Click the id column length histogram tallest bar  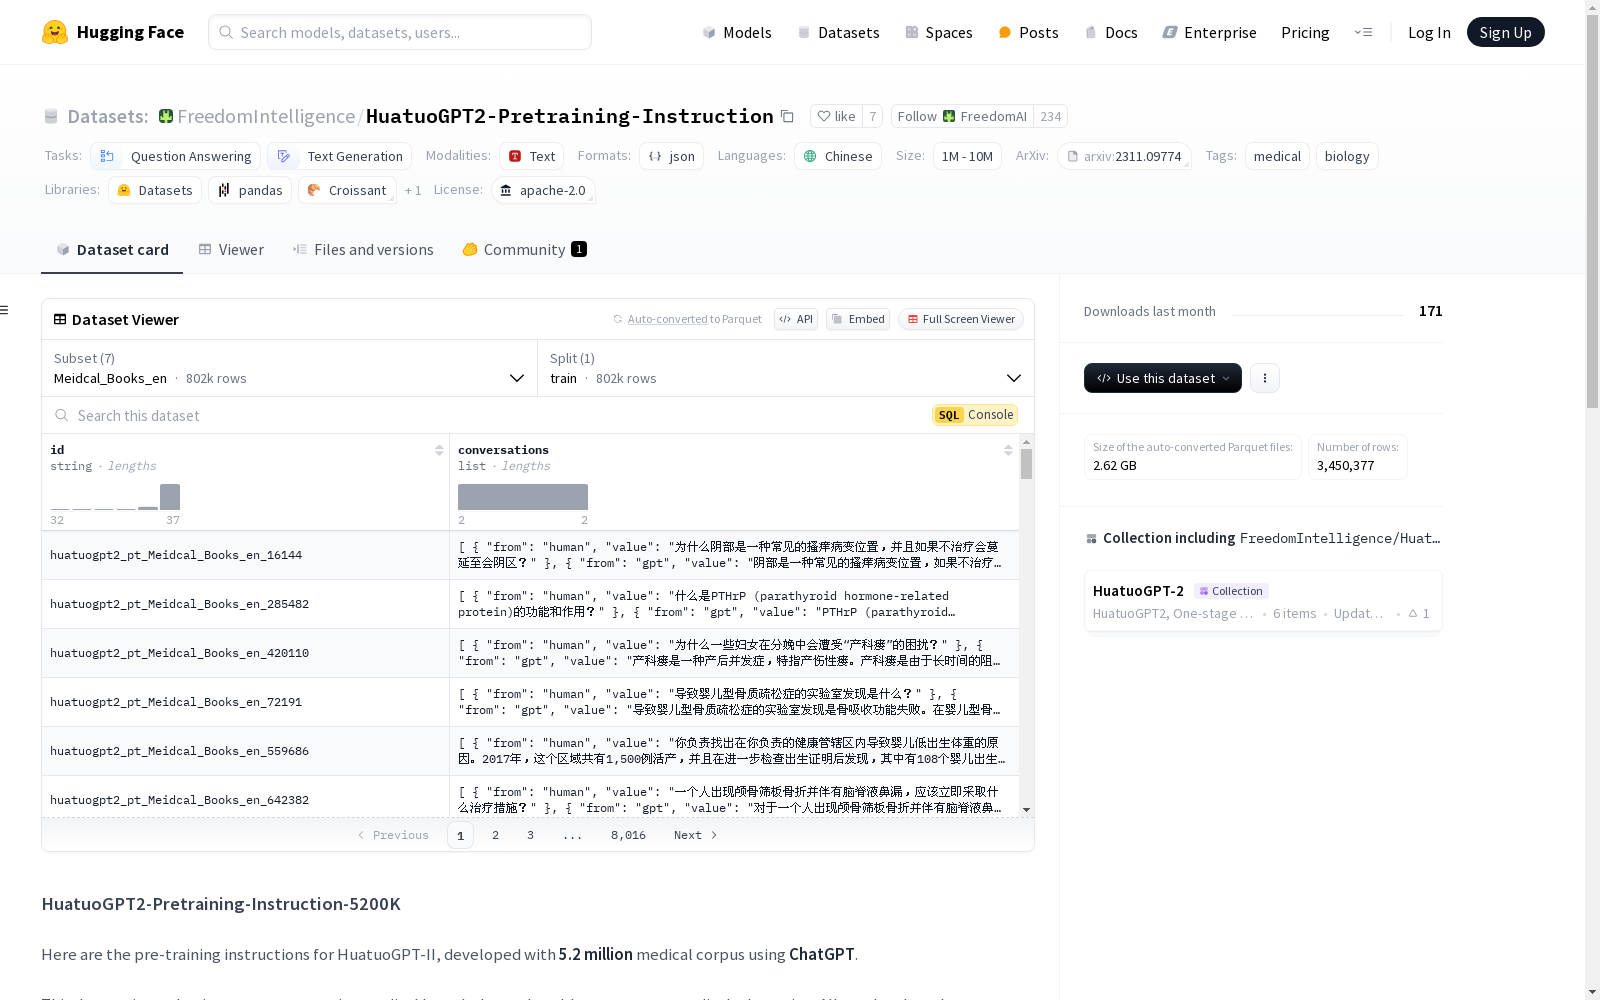(170, 497)
